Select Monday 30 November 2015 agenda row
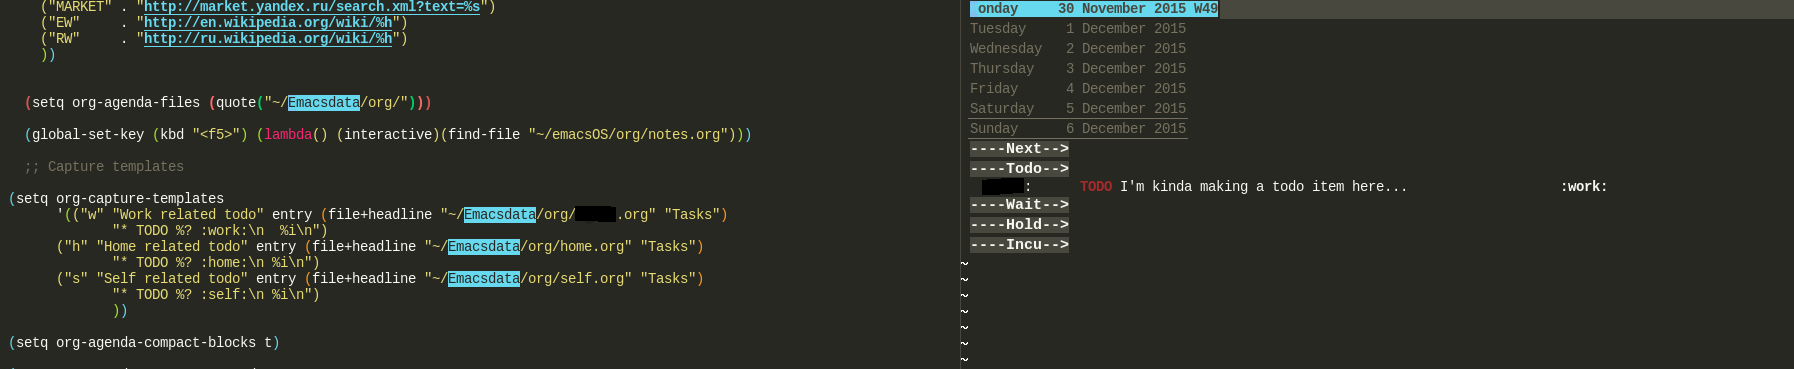The height and width of the screenshot is (369, 1794). pos(1094,9)
